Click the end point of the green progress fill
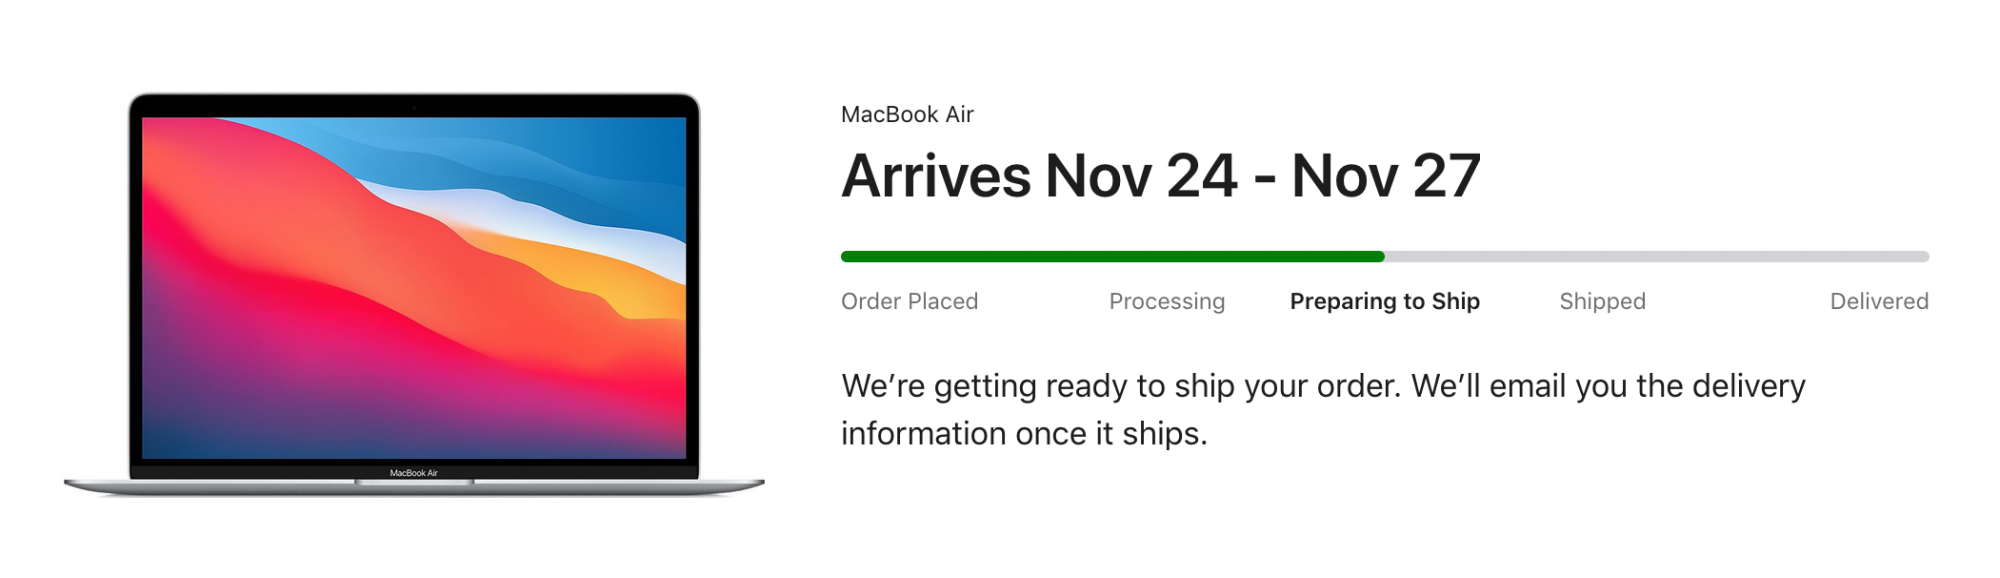The image size is (2000, 578). pyautogui.click(x=1382, y=257)
